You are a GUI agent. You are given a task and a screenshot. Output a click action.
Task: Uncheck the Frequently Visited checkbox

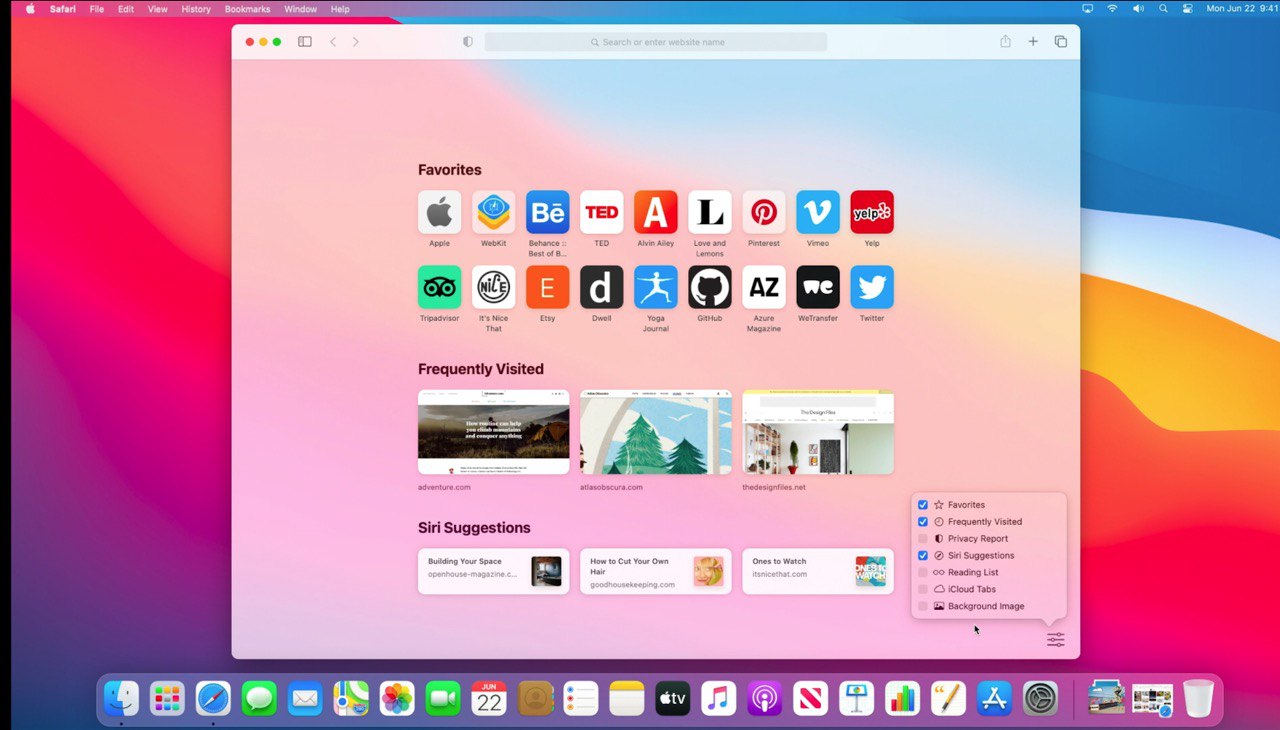tap(923, 522)
